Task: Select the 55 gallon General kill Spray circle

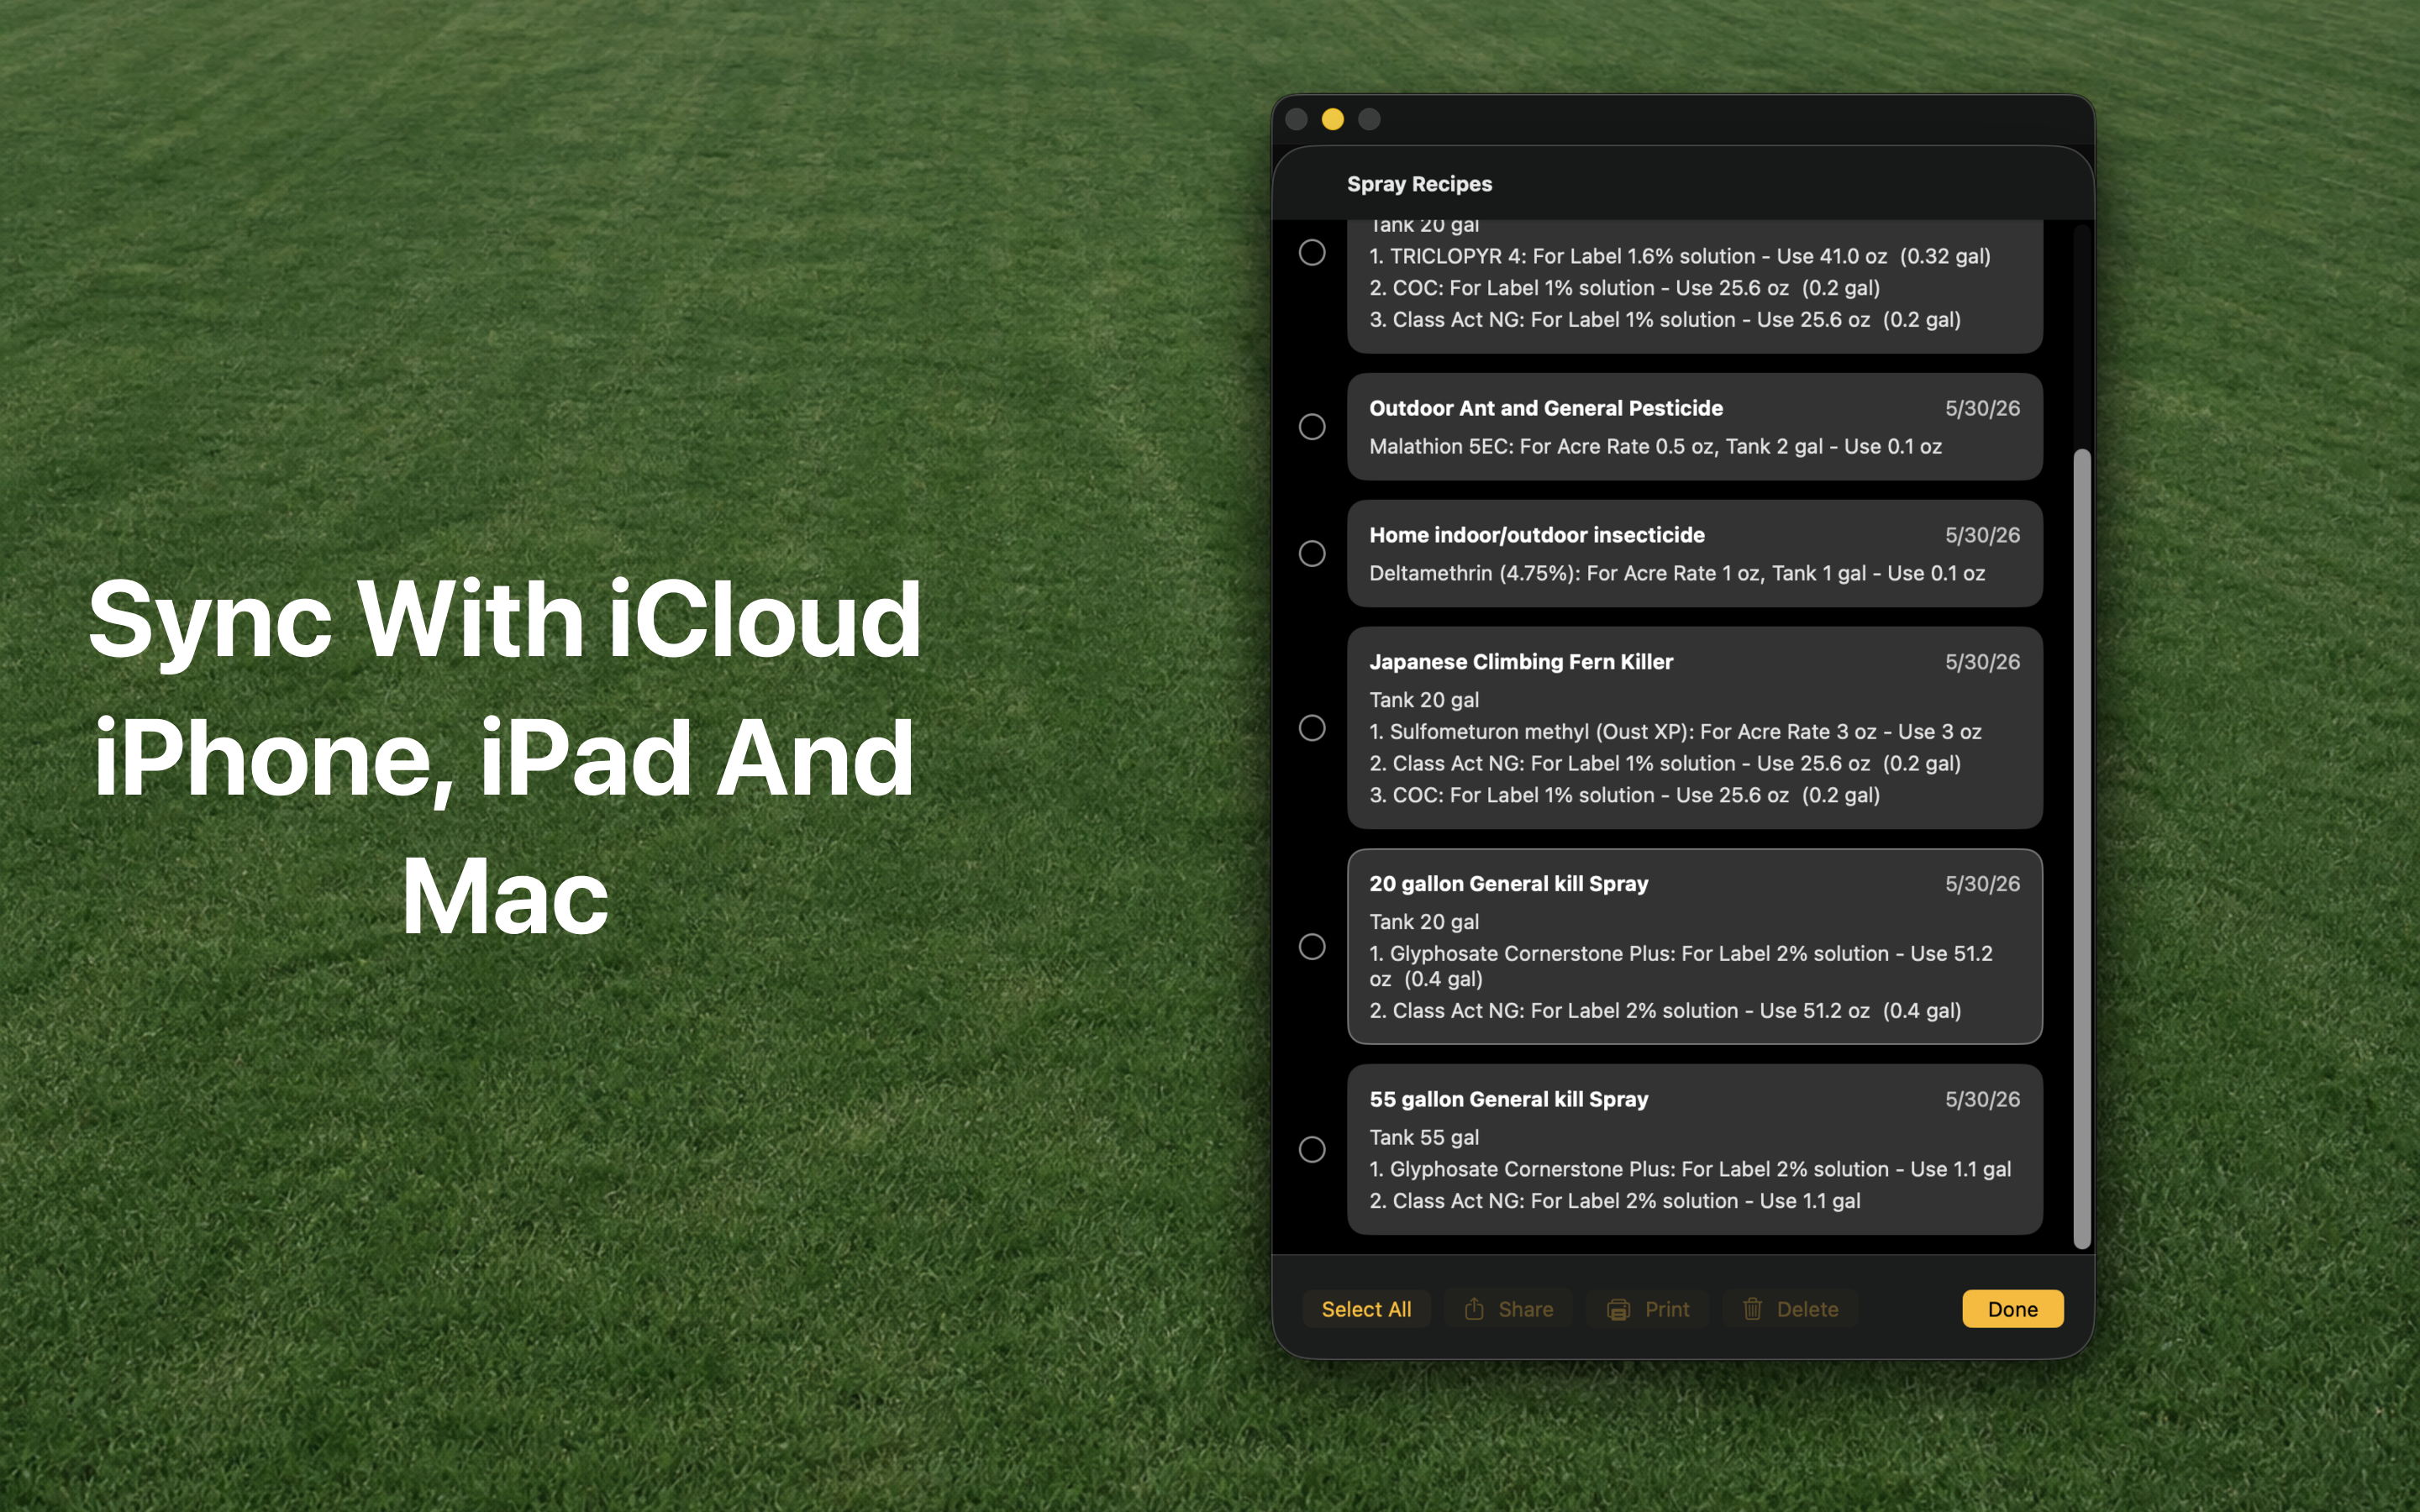Action: 1312,1150
